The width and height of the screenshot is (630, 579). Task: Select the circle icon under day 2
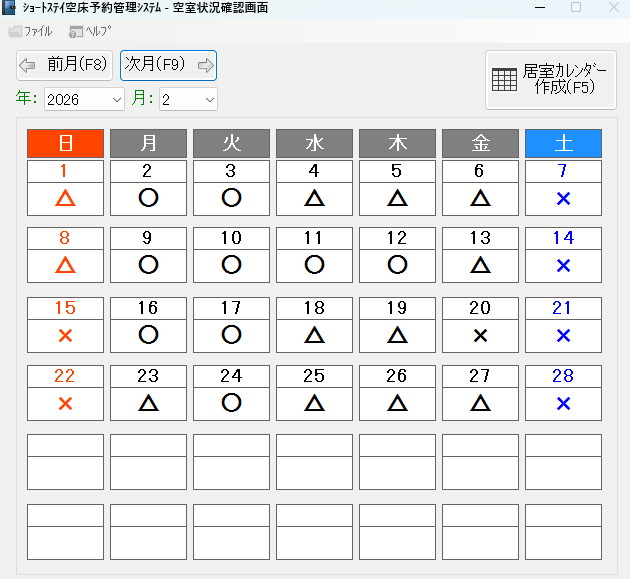click(x=148, y=198)
